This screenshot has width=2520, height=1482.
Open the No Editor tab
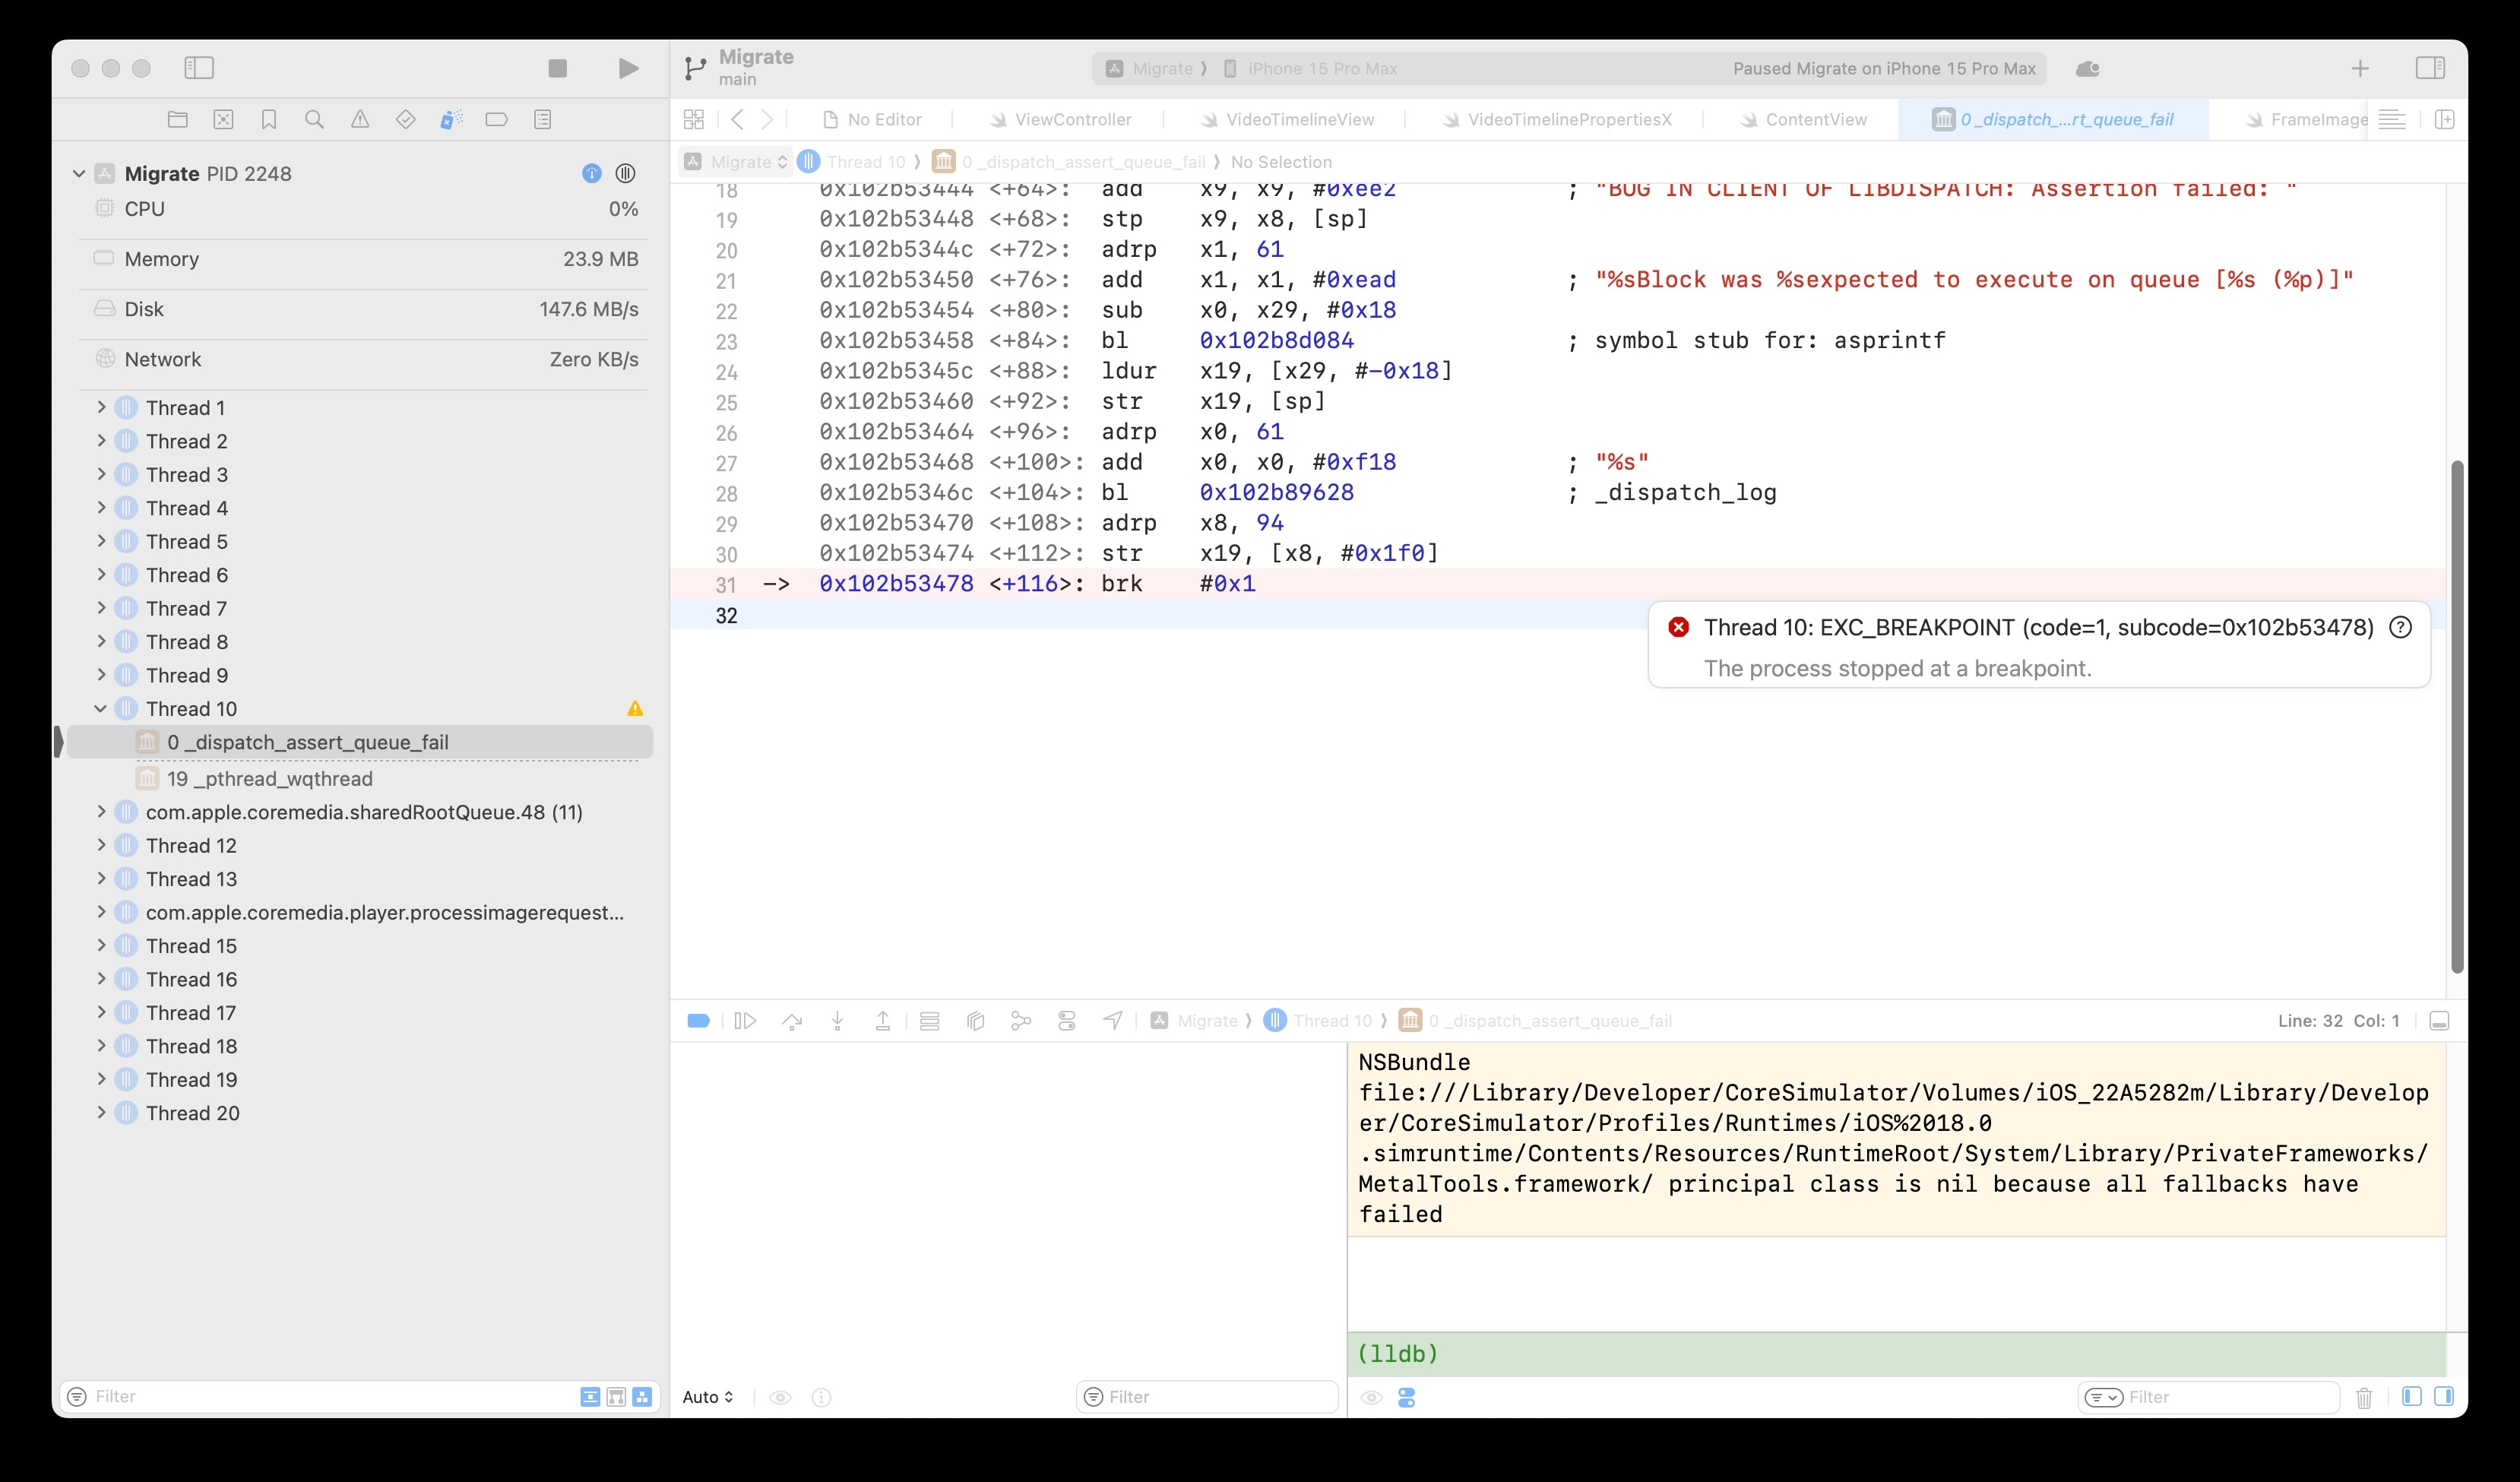[x=871, y=120]
